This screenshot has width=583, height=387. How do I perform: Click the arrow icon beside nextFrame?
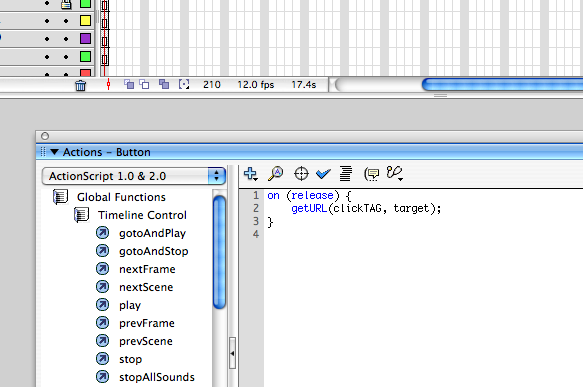click(x=103, y=269)
